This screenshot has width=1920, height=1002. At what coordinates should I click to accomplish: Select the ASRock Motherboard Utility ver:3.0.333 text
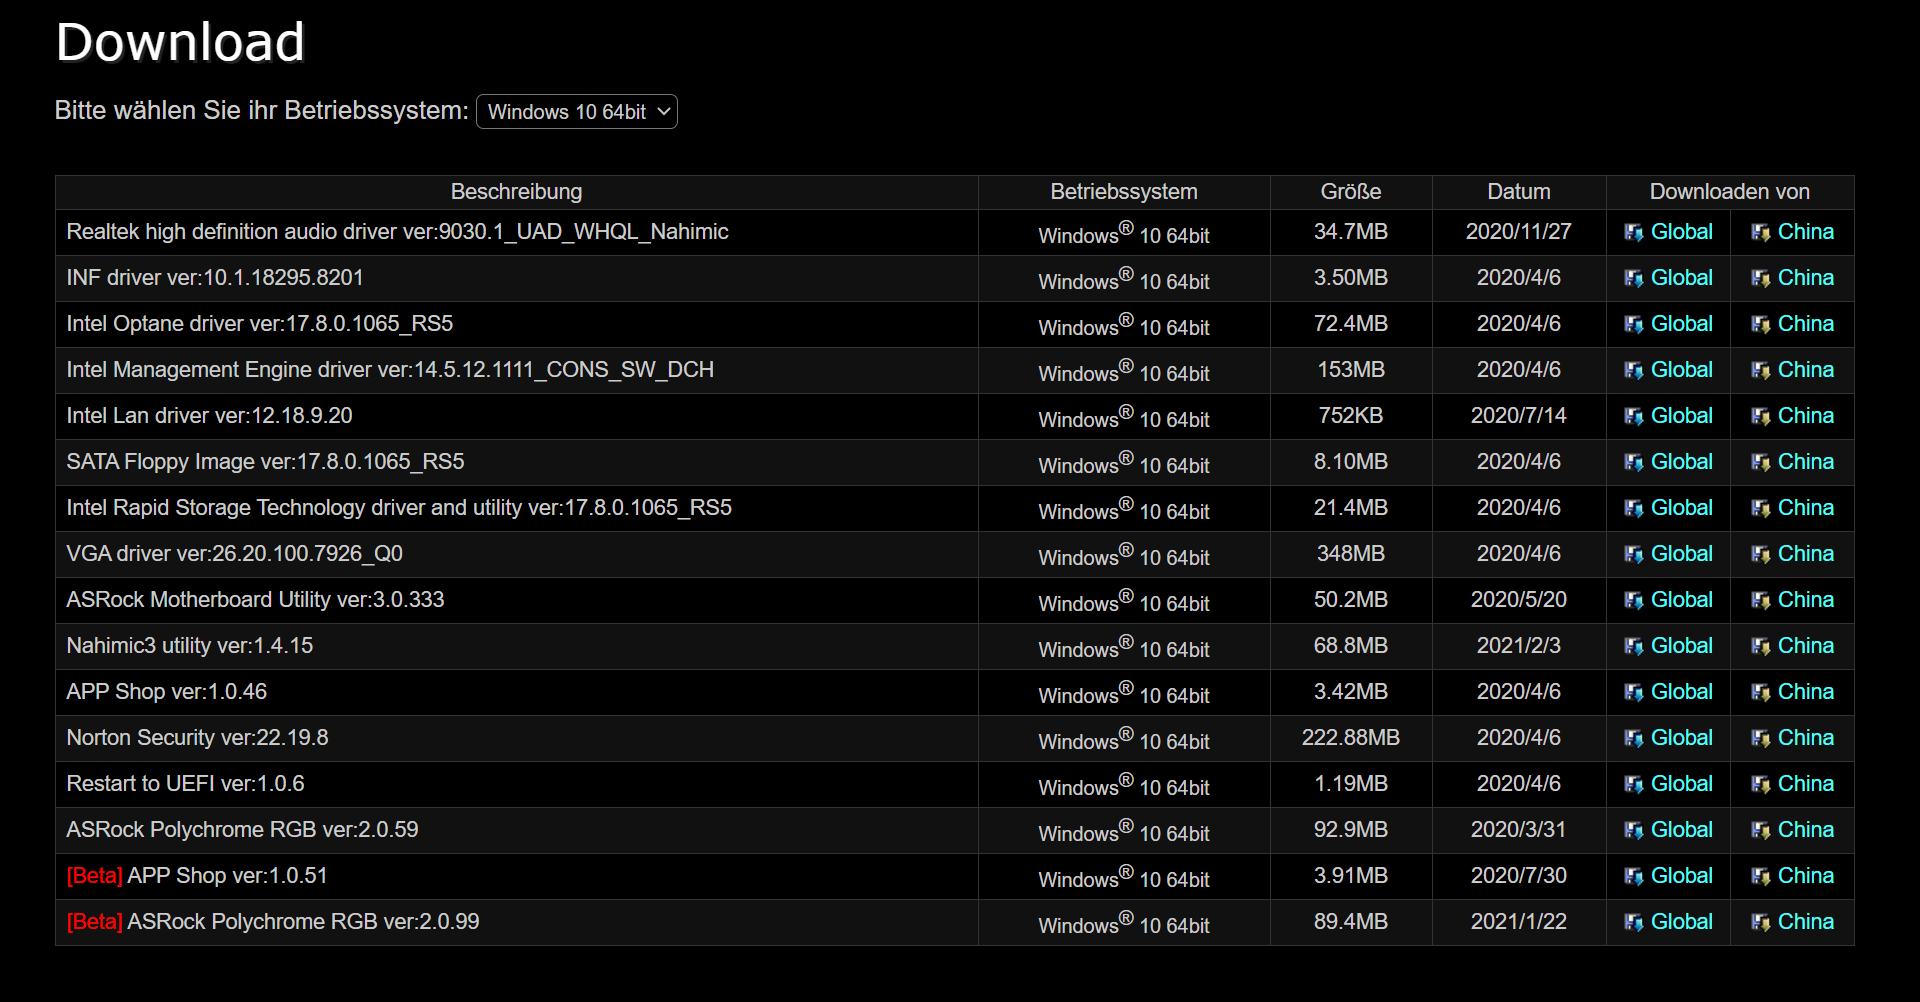pyautogui.click(x=255, y=600)
